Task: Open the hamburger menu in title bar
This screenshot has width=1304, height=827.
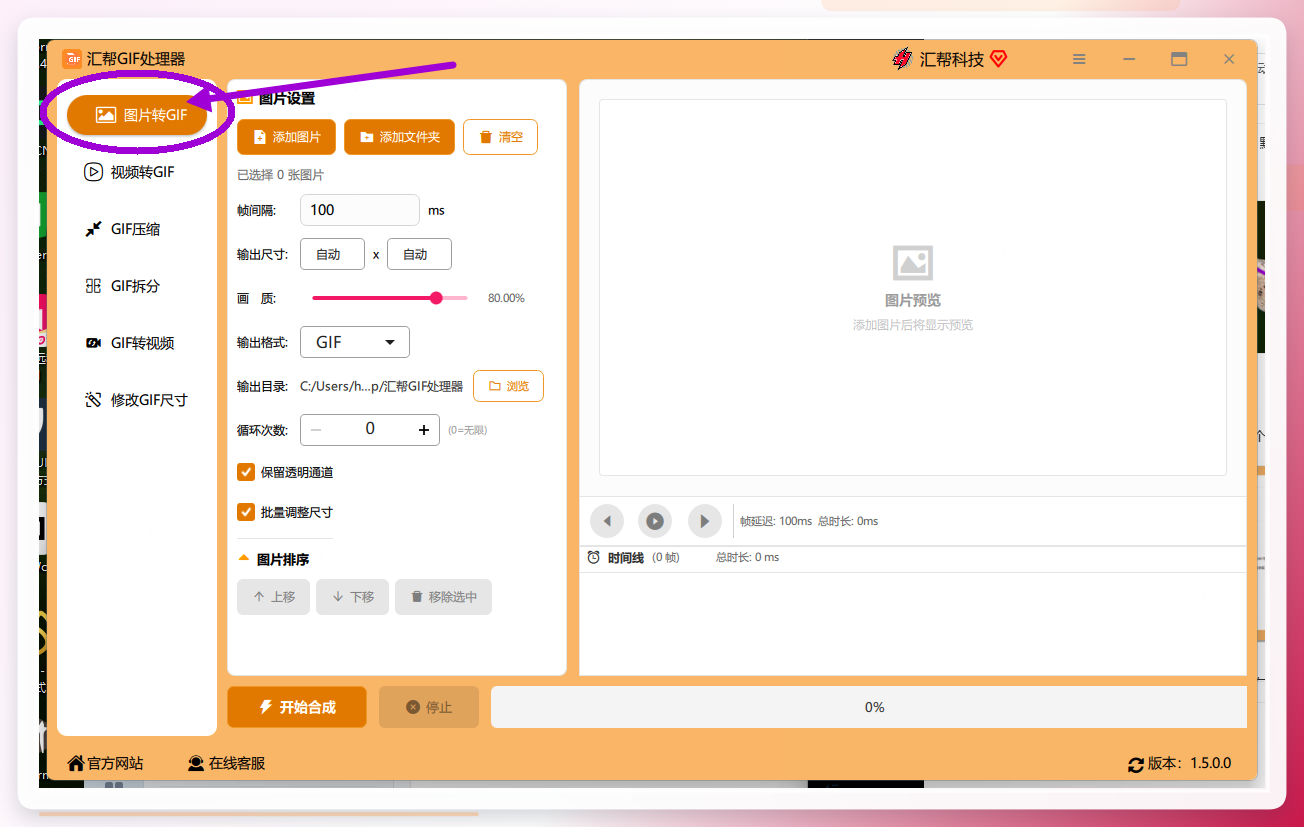Action: [1079, 59]
